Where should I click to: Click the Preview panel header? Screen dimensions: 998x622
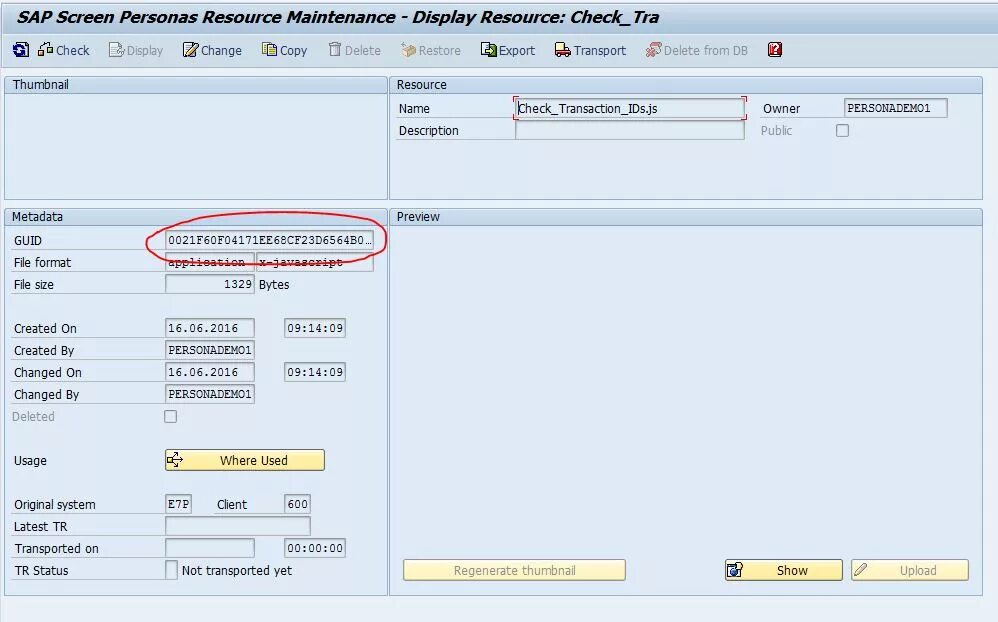click(x=685, y=216)
